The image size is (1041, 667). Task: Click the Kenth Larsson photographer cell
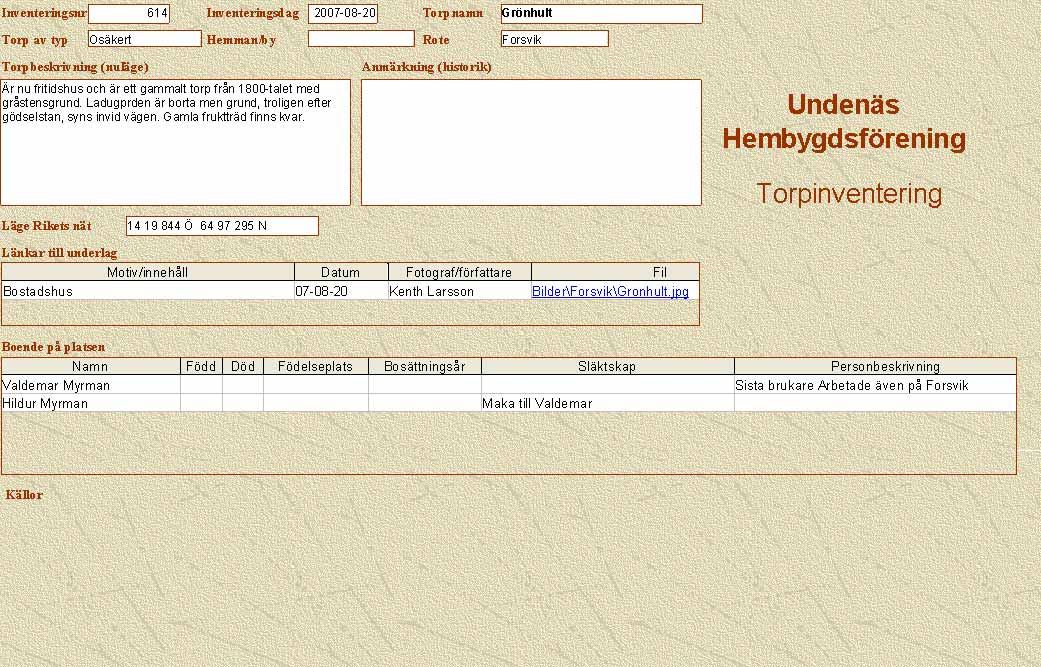pyautogui.click(x=459, y=292)
